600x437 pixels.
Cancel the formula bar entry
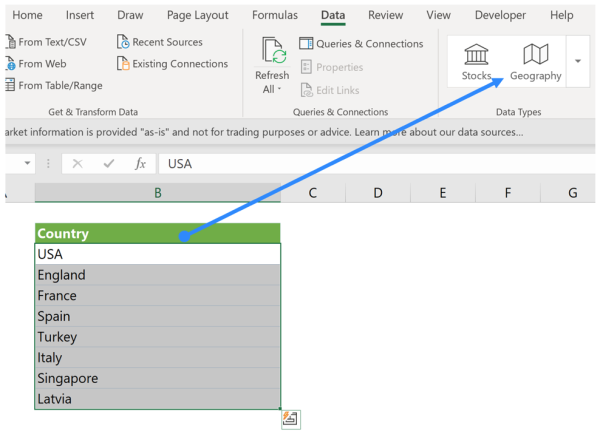[78, 164]
